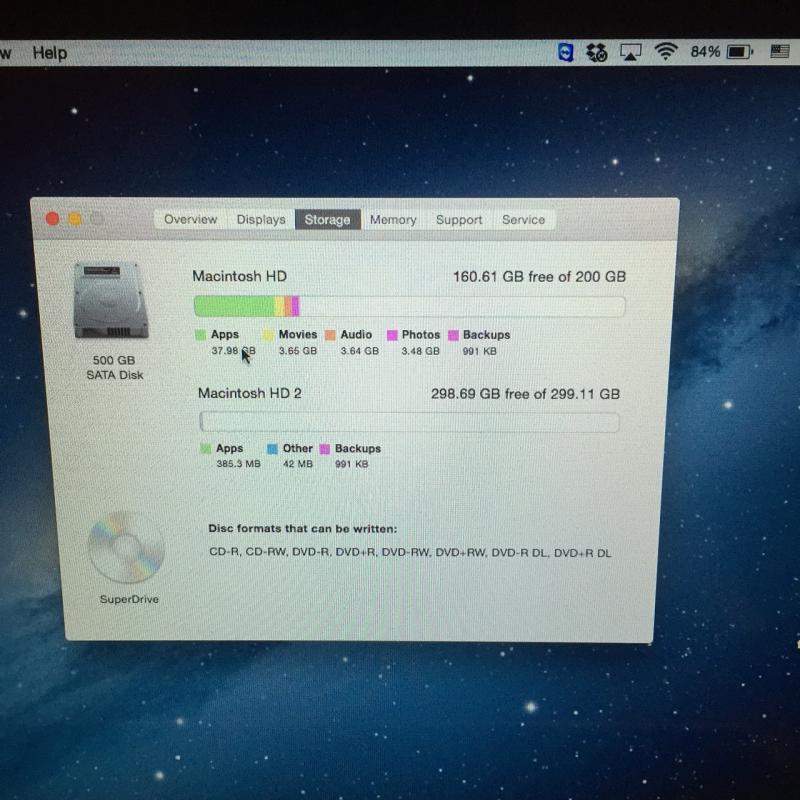Click the green Apps swatch for Macintosh HD
The width and height of the screenshot is (800, 800).
pyautogui.click(x=200, y=335)
